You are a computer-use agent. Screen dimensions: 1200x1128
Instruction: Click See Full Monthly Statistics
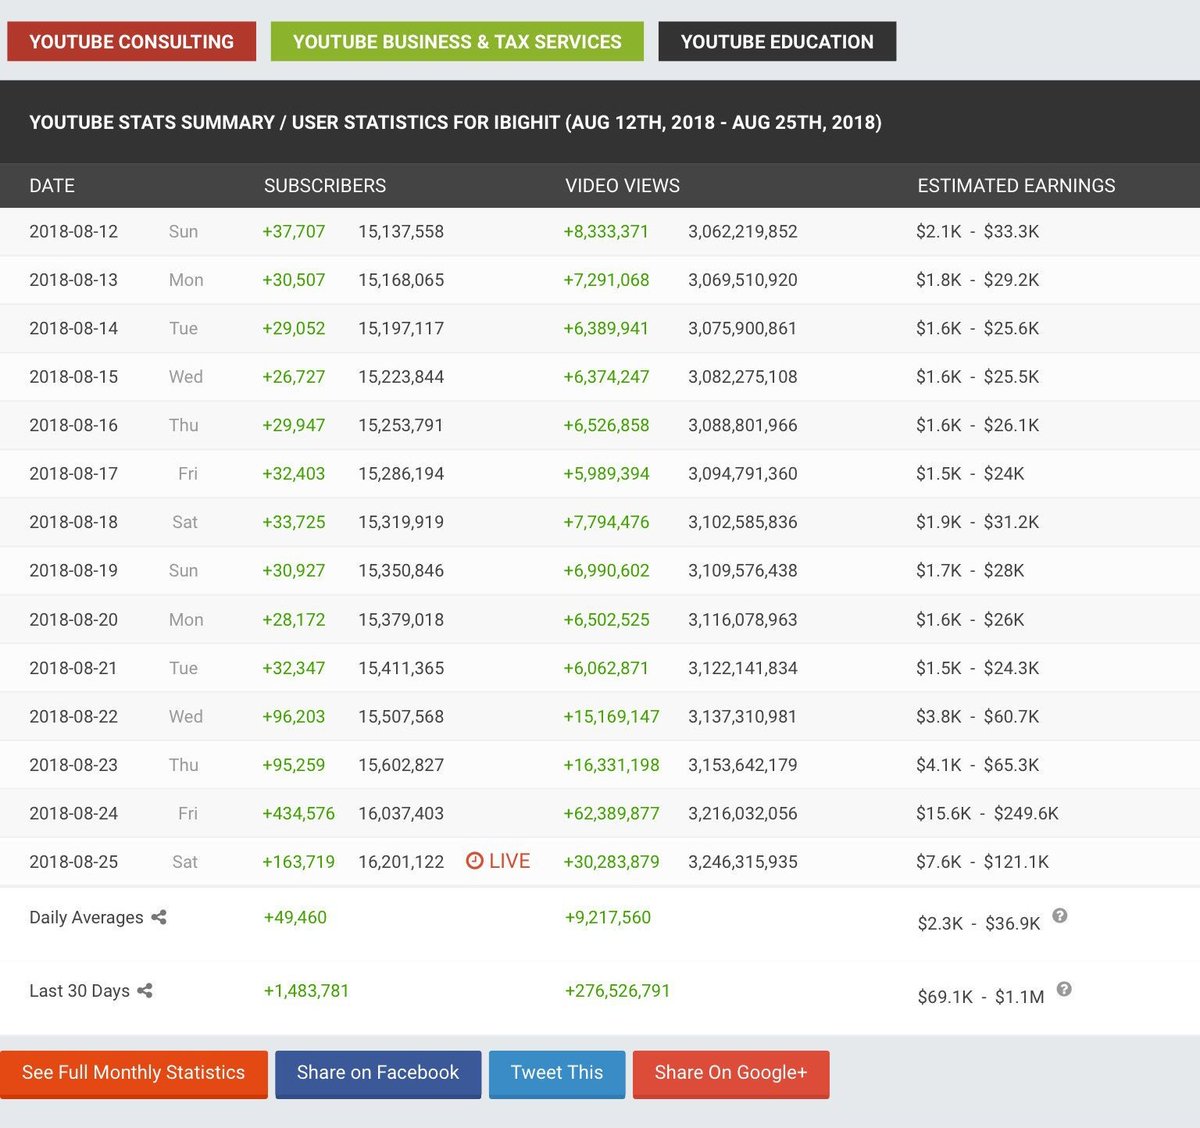pos(134,1074)
